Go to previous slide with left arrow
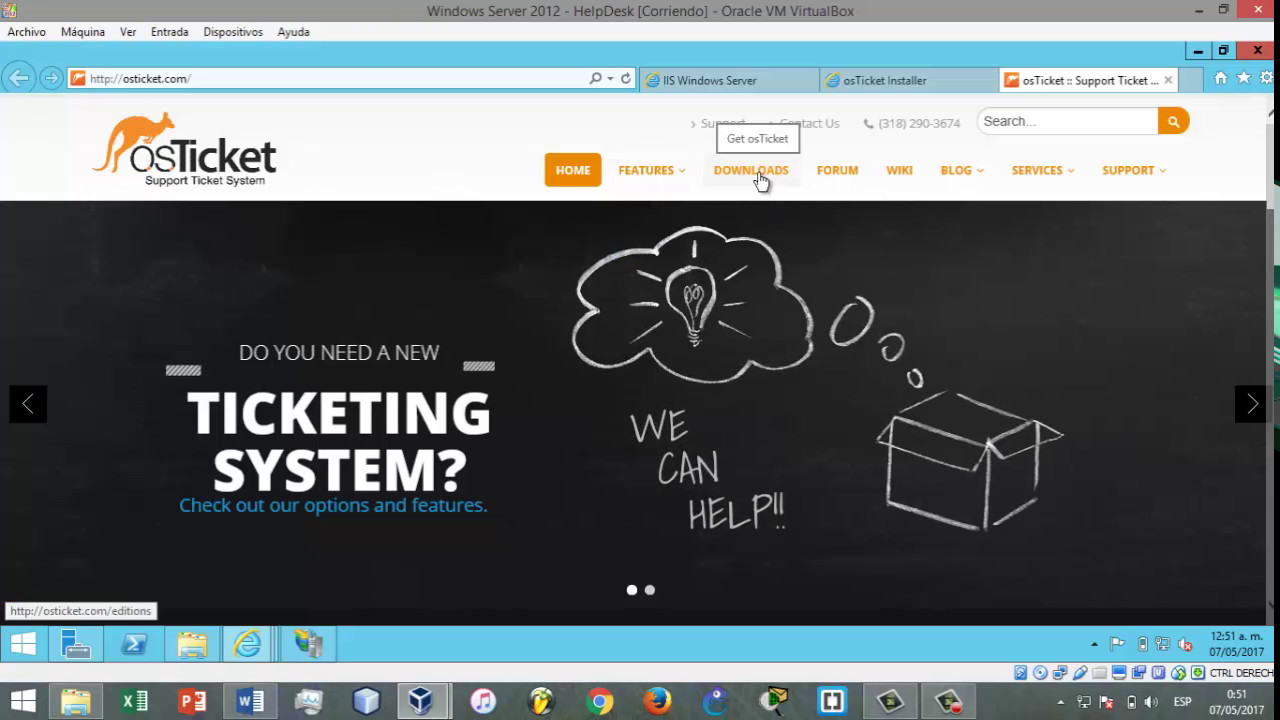Screen dimensions: 1280x720 coord(28,404)
